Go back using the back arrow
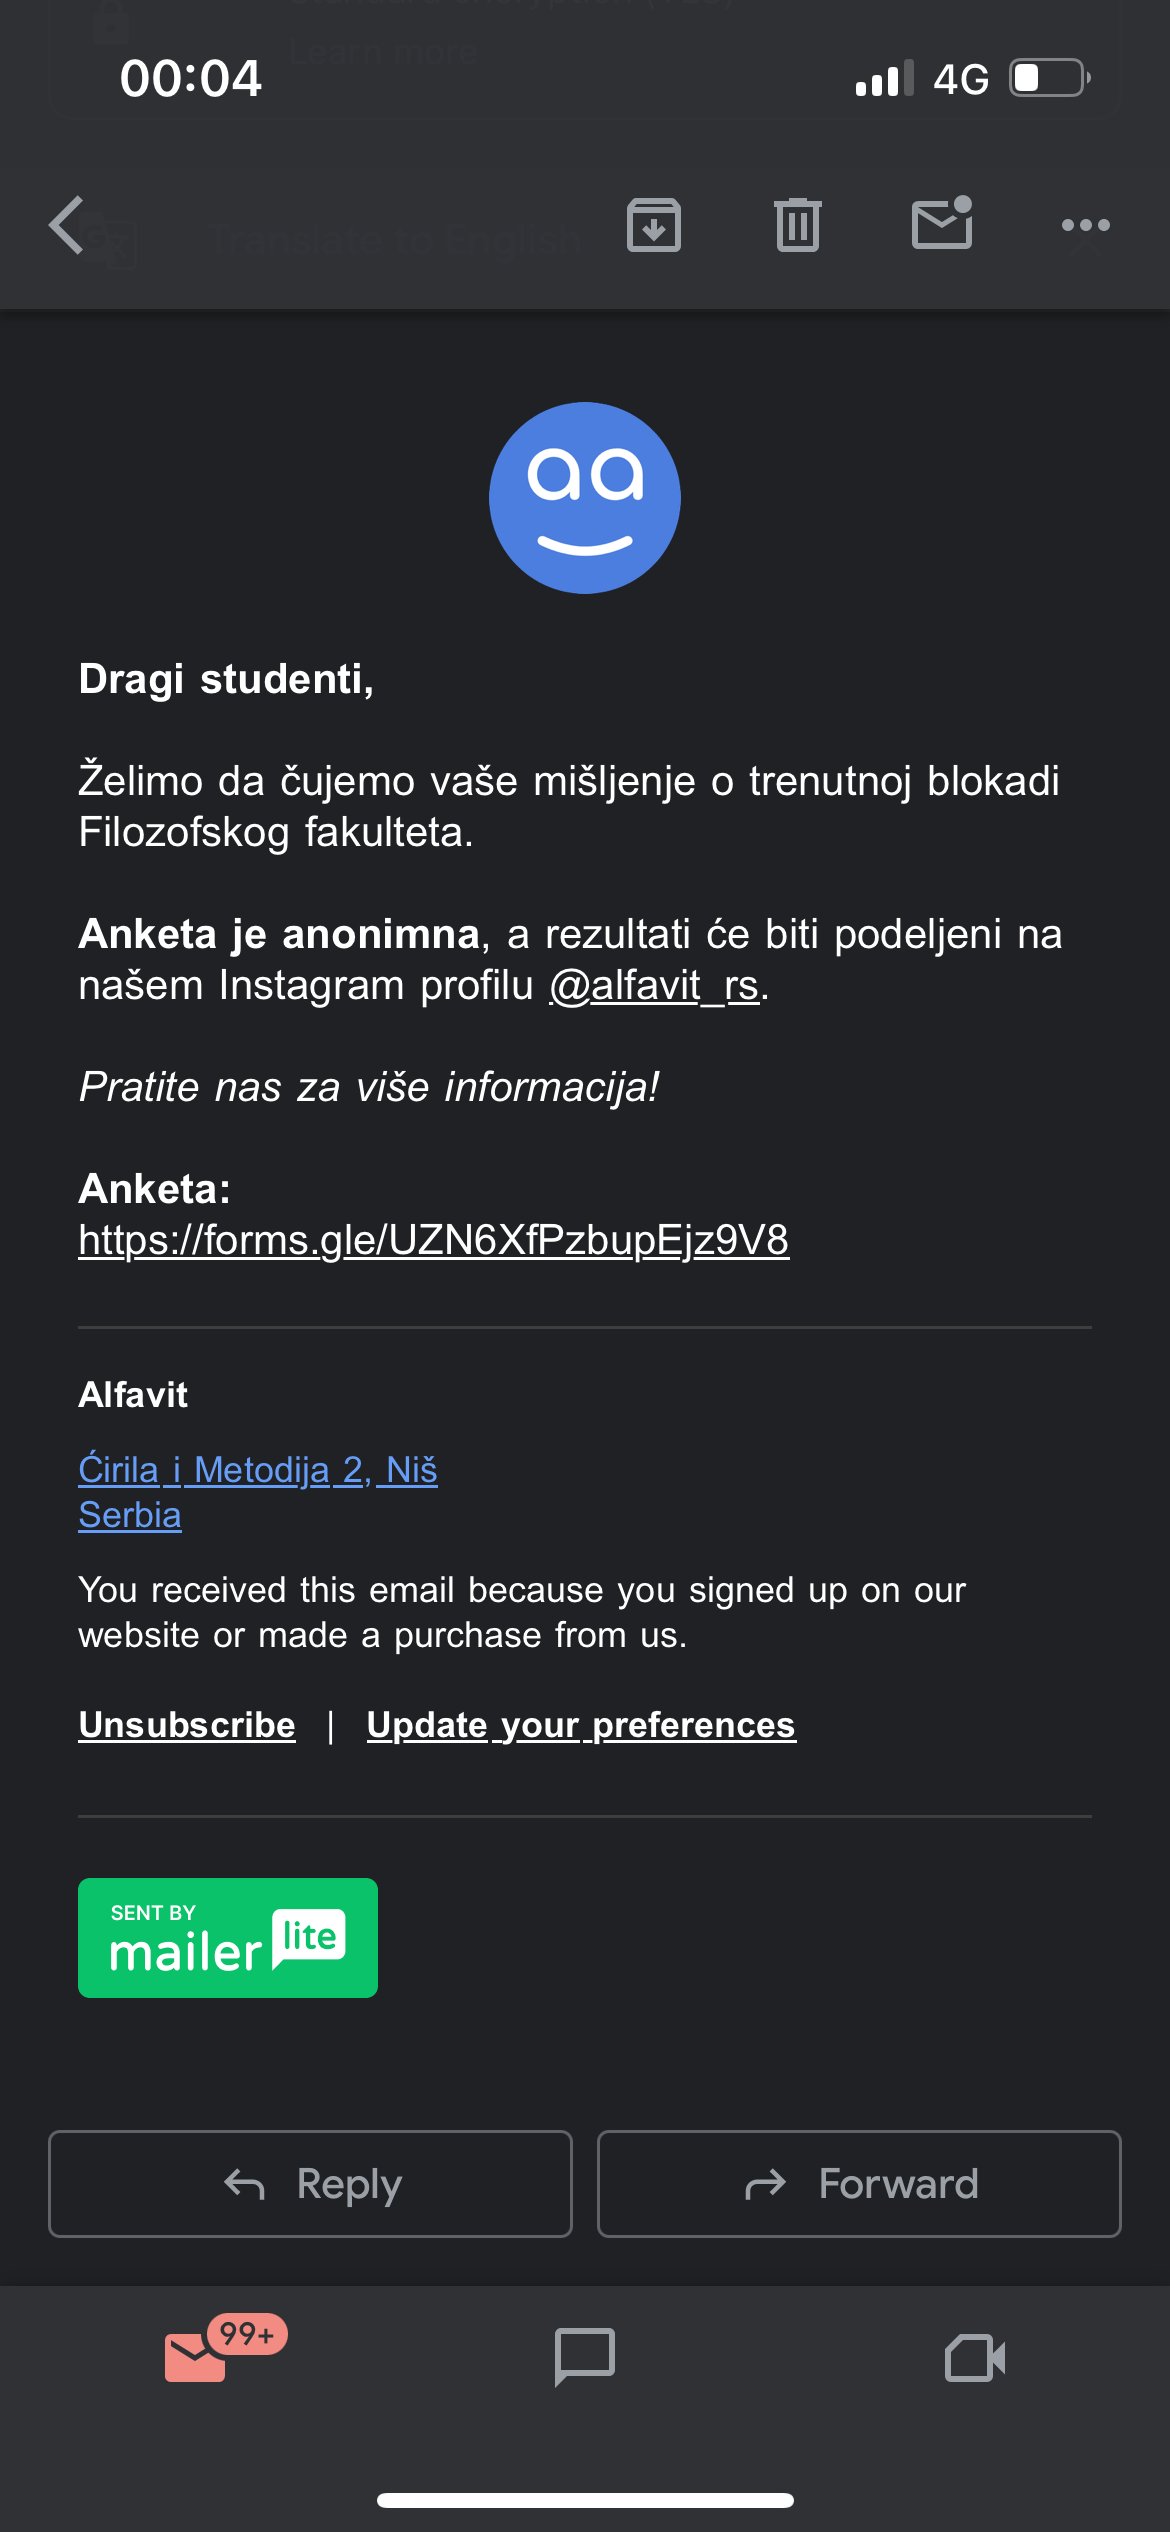 pos(65,225)
